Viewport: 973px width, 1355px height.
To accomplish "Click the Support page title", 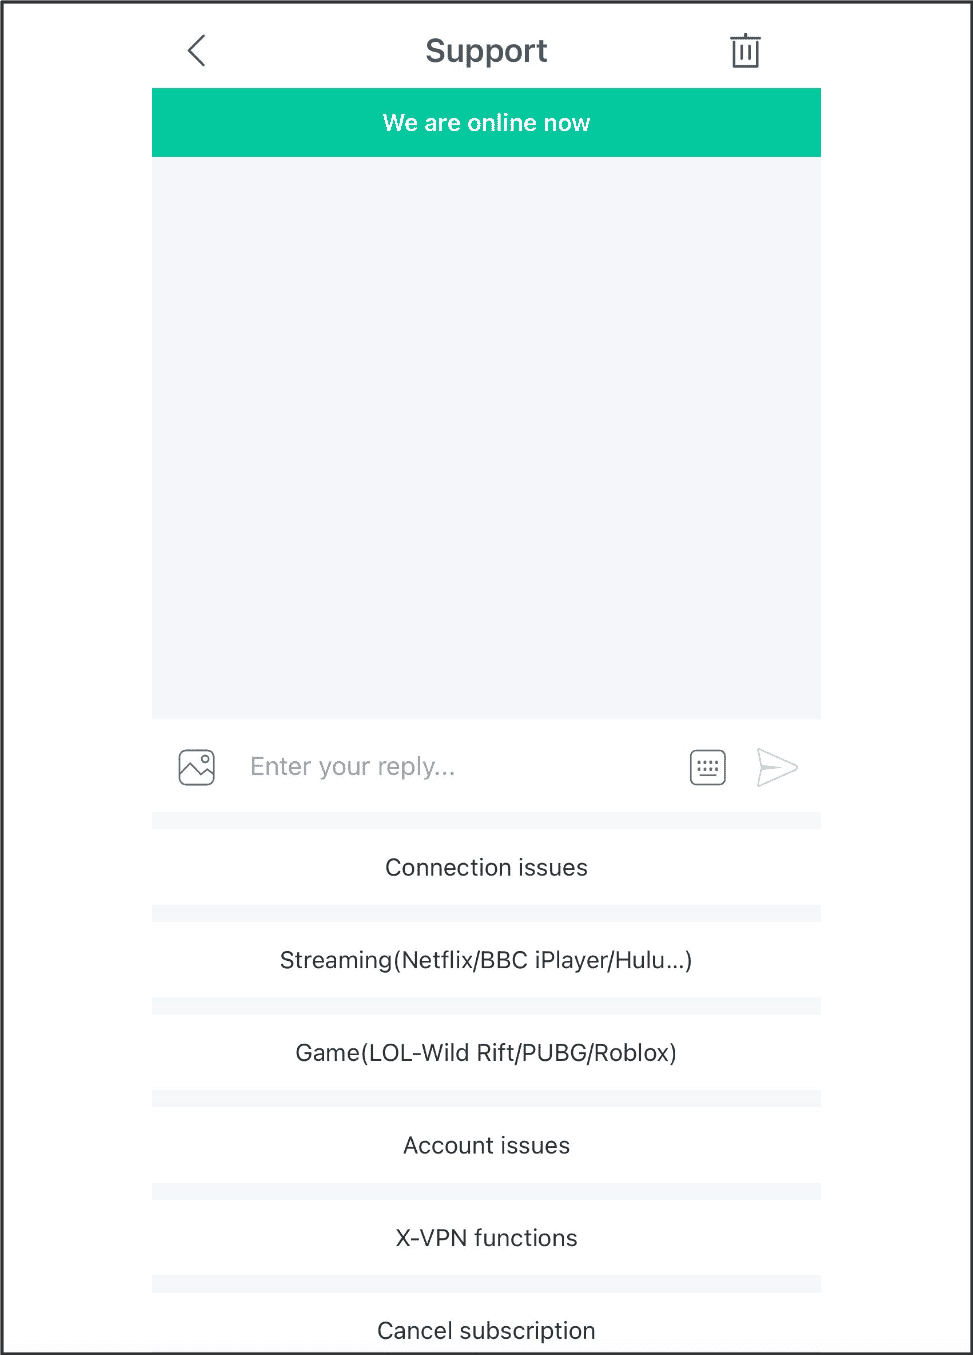I will (486, 51).
